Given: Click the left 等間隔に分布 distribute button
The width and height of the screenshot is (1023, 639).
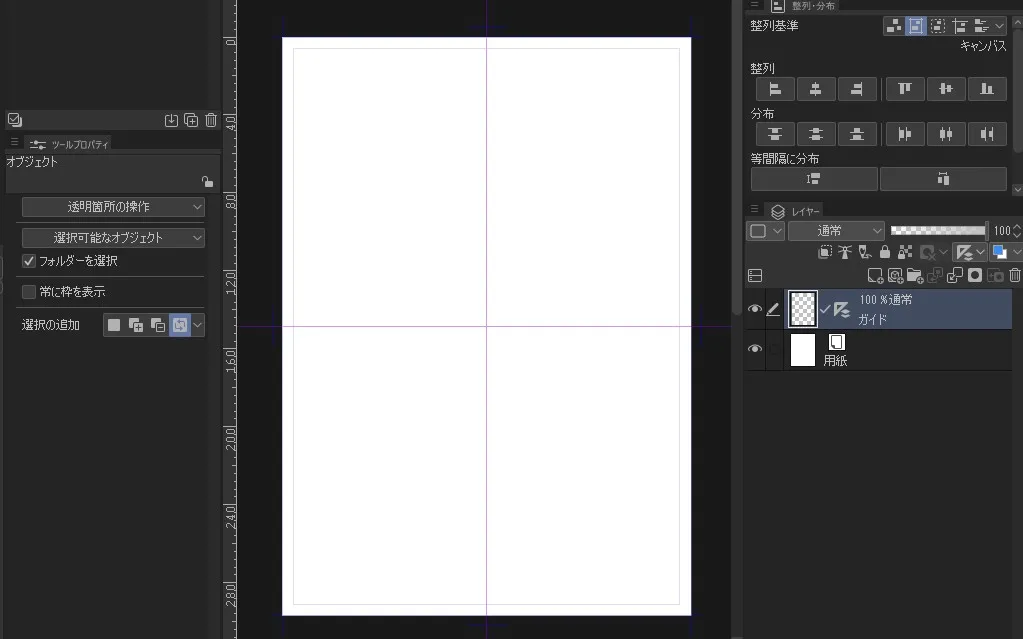Looking at the screenshot, I should (x=813, y=178).
